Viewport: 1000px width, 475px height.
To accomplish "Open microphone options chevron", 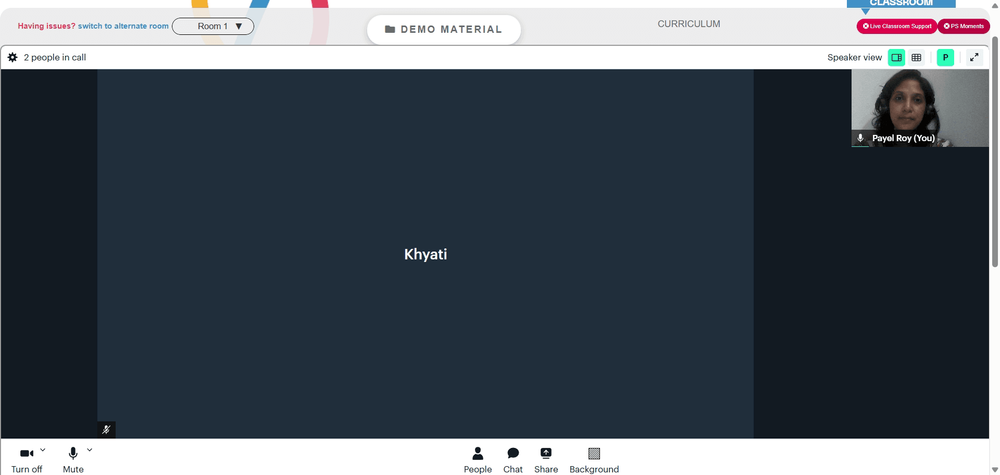I will point(89,449).
